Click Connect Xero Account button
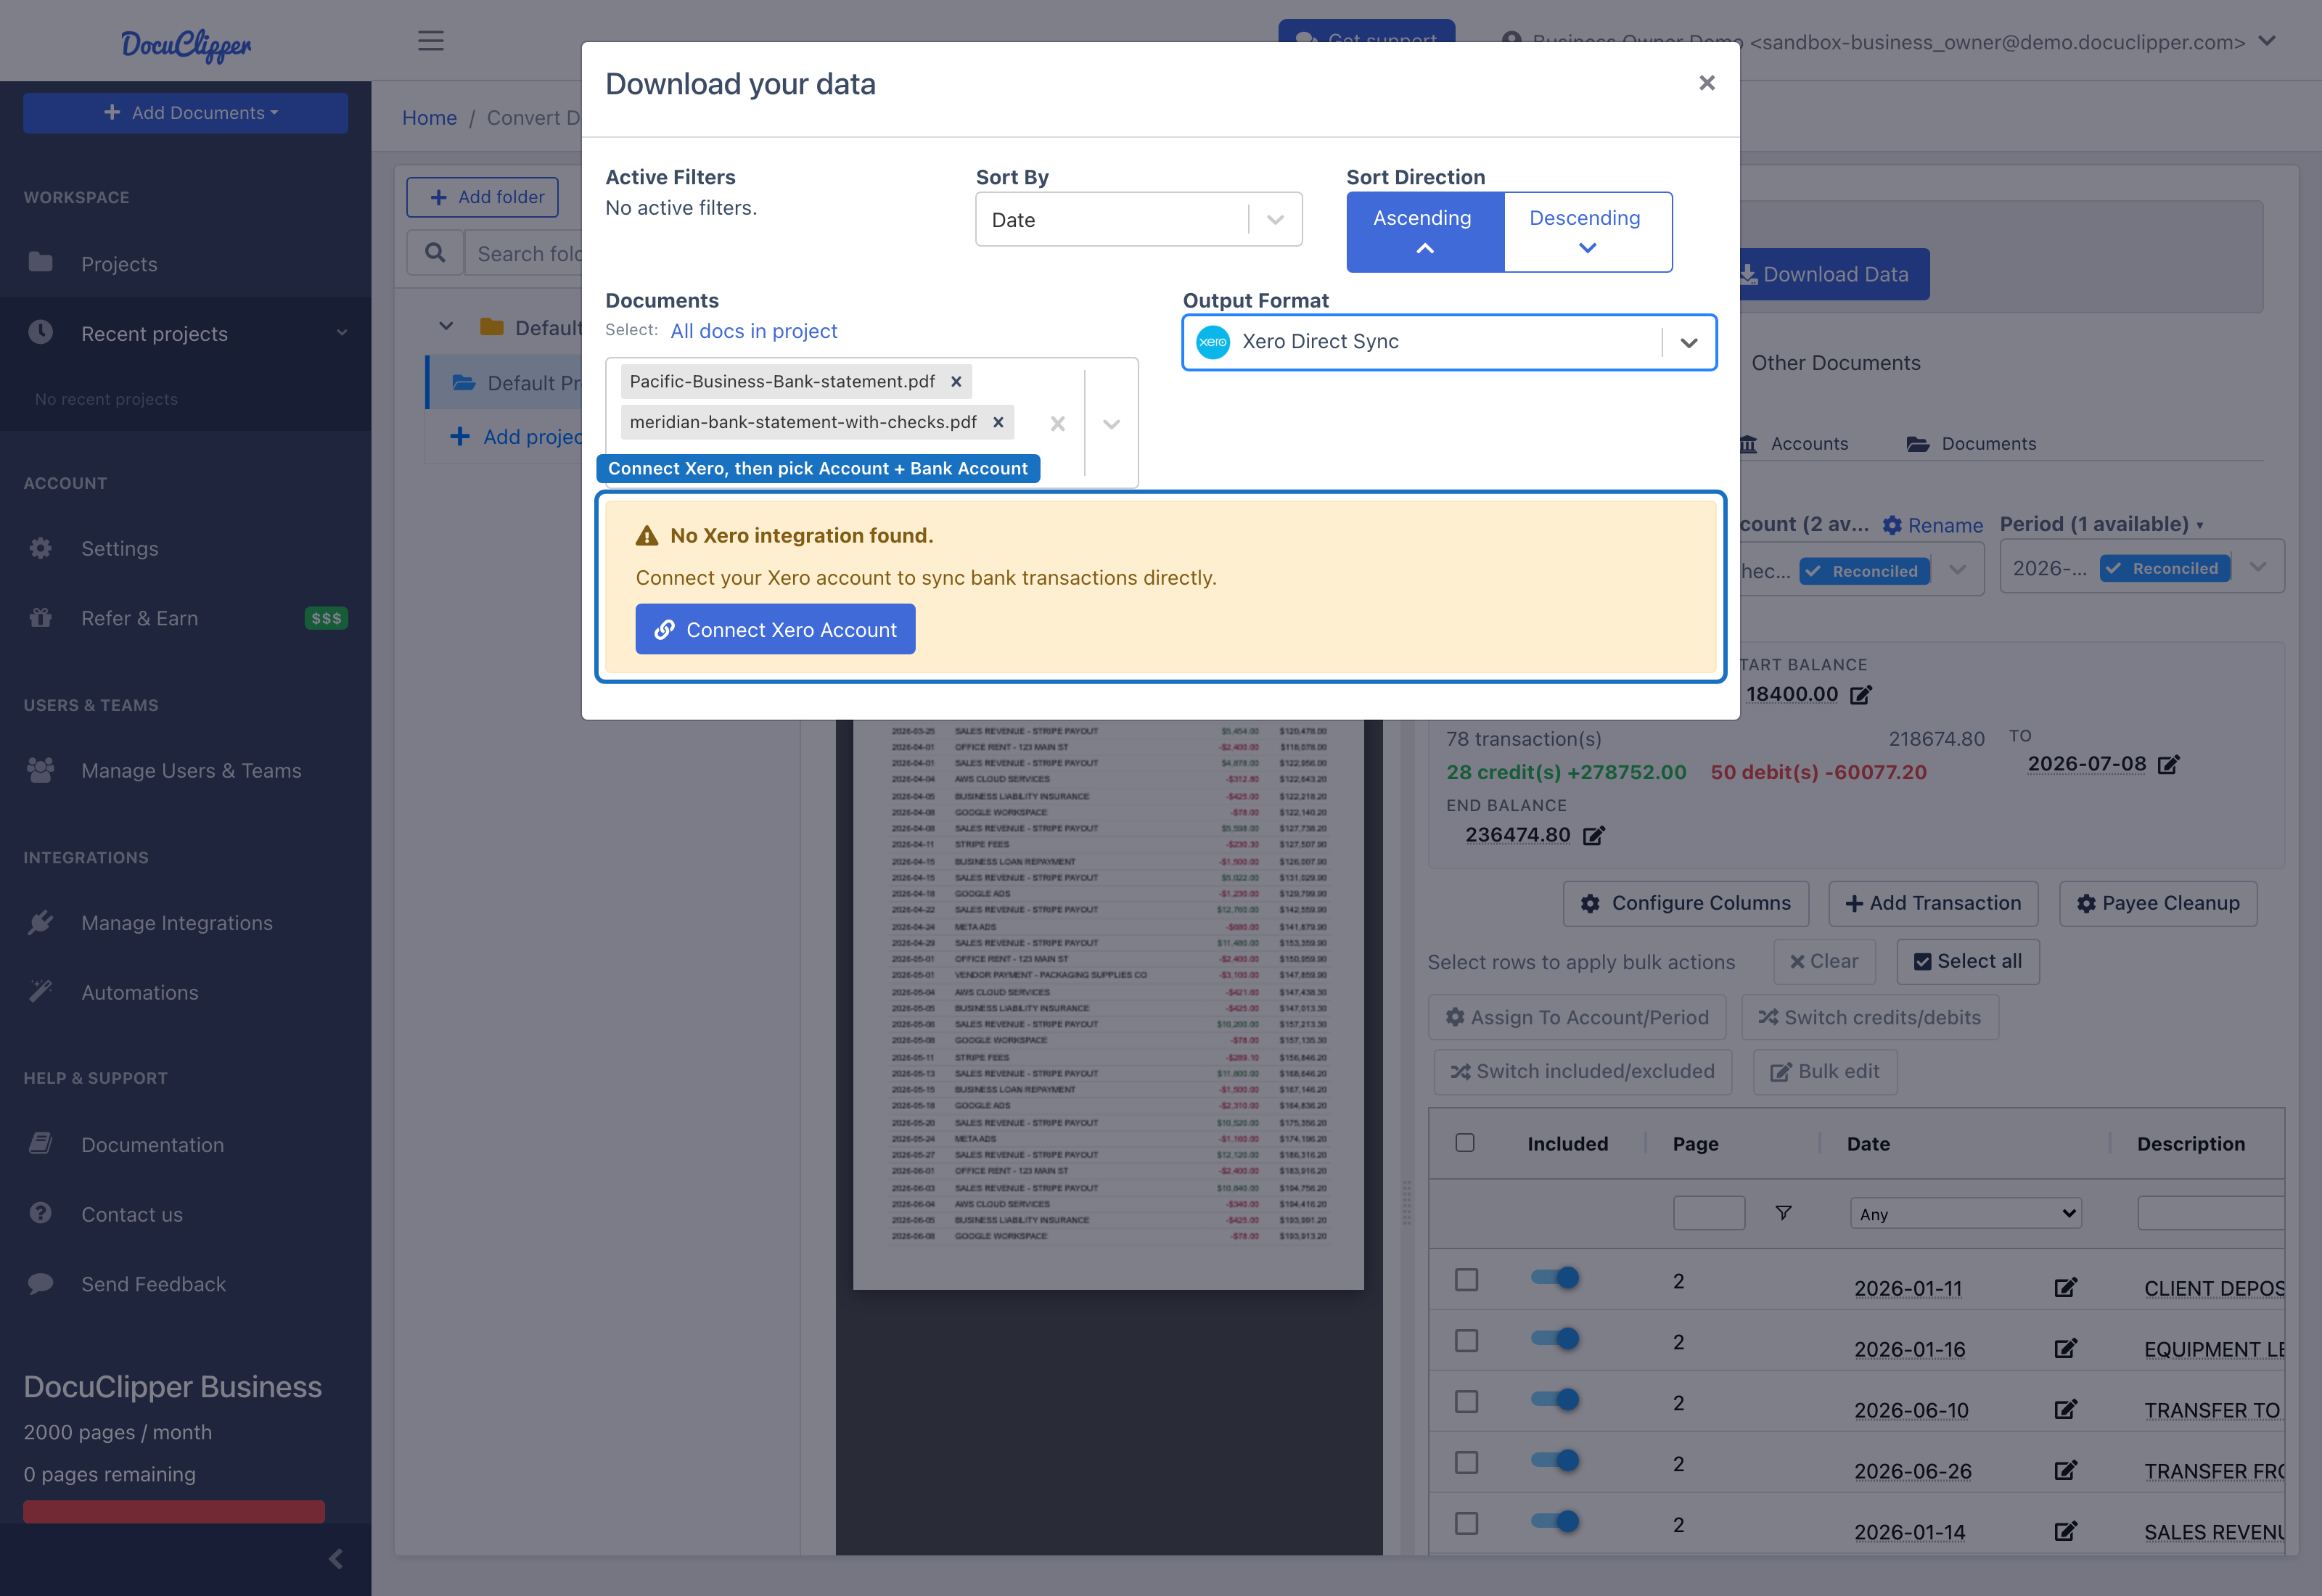This screenshot has width=2322, height=1596. pos(775,629)
